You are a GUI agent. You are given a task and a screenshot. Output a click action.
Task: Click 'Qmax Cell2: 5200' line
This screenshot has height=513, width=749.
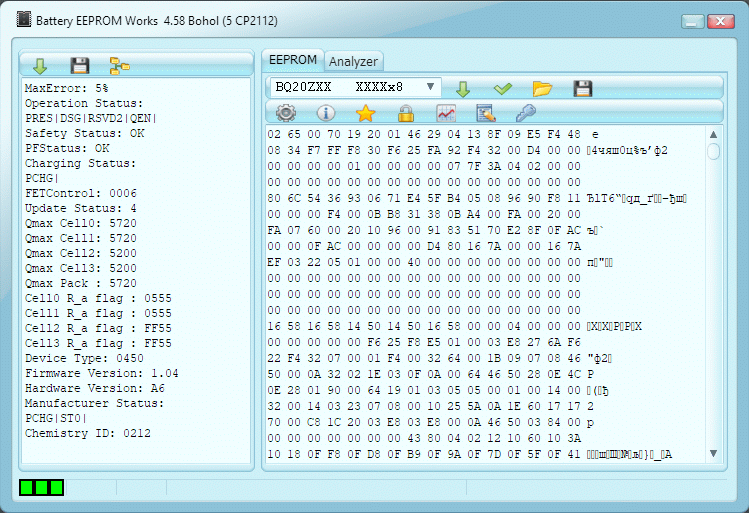[81, 253]
